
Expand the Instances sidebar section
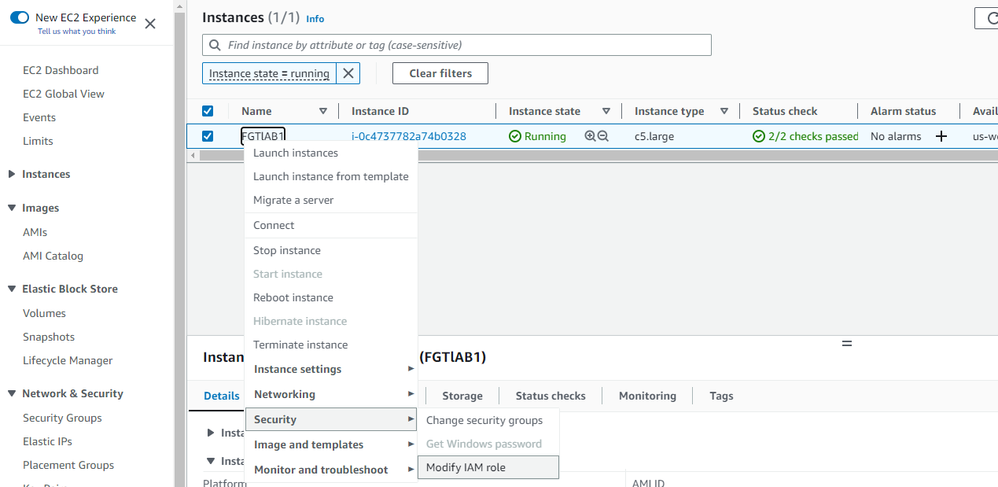[x=11, y=174]
